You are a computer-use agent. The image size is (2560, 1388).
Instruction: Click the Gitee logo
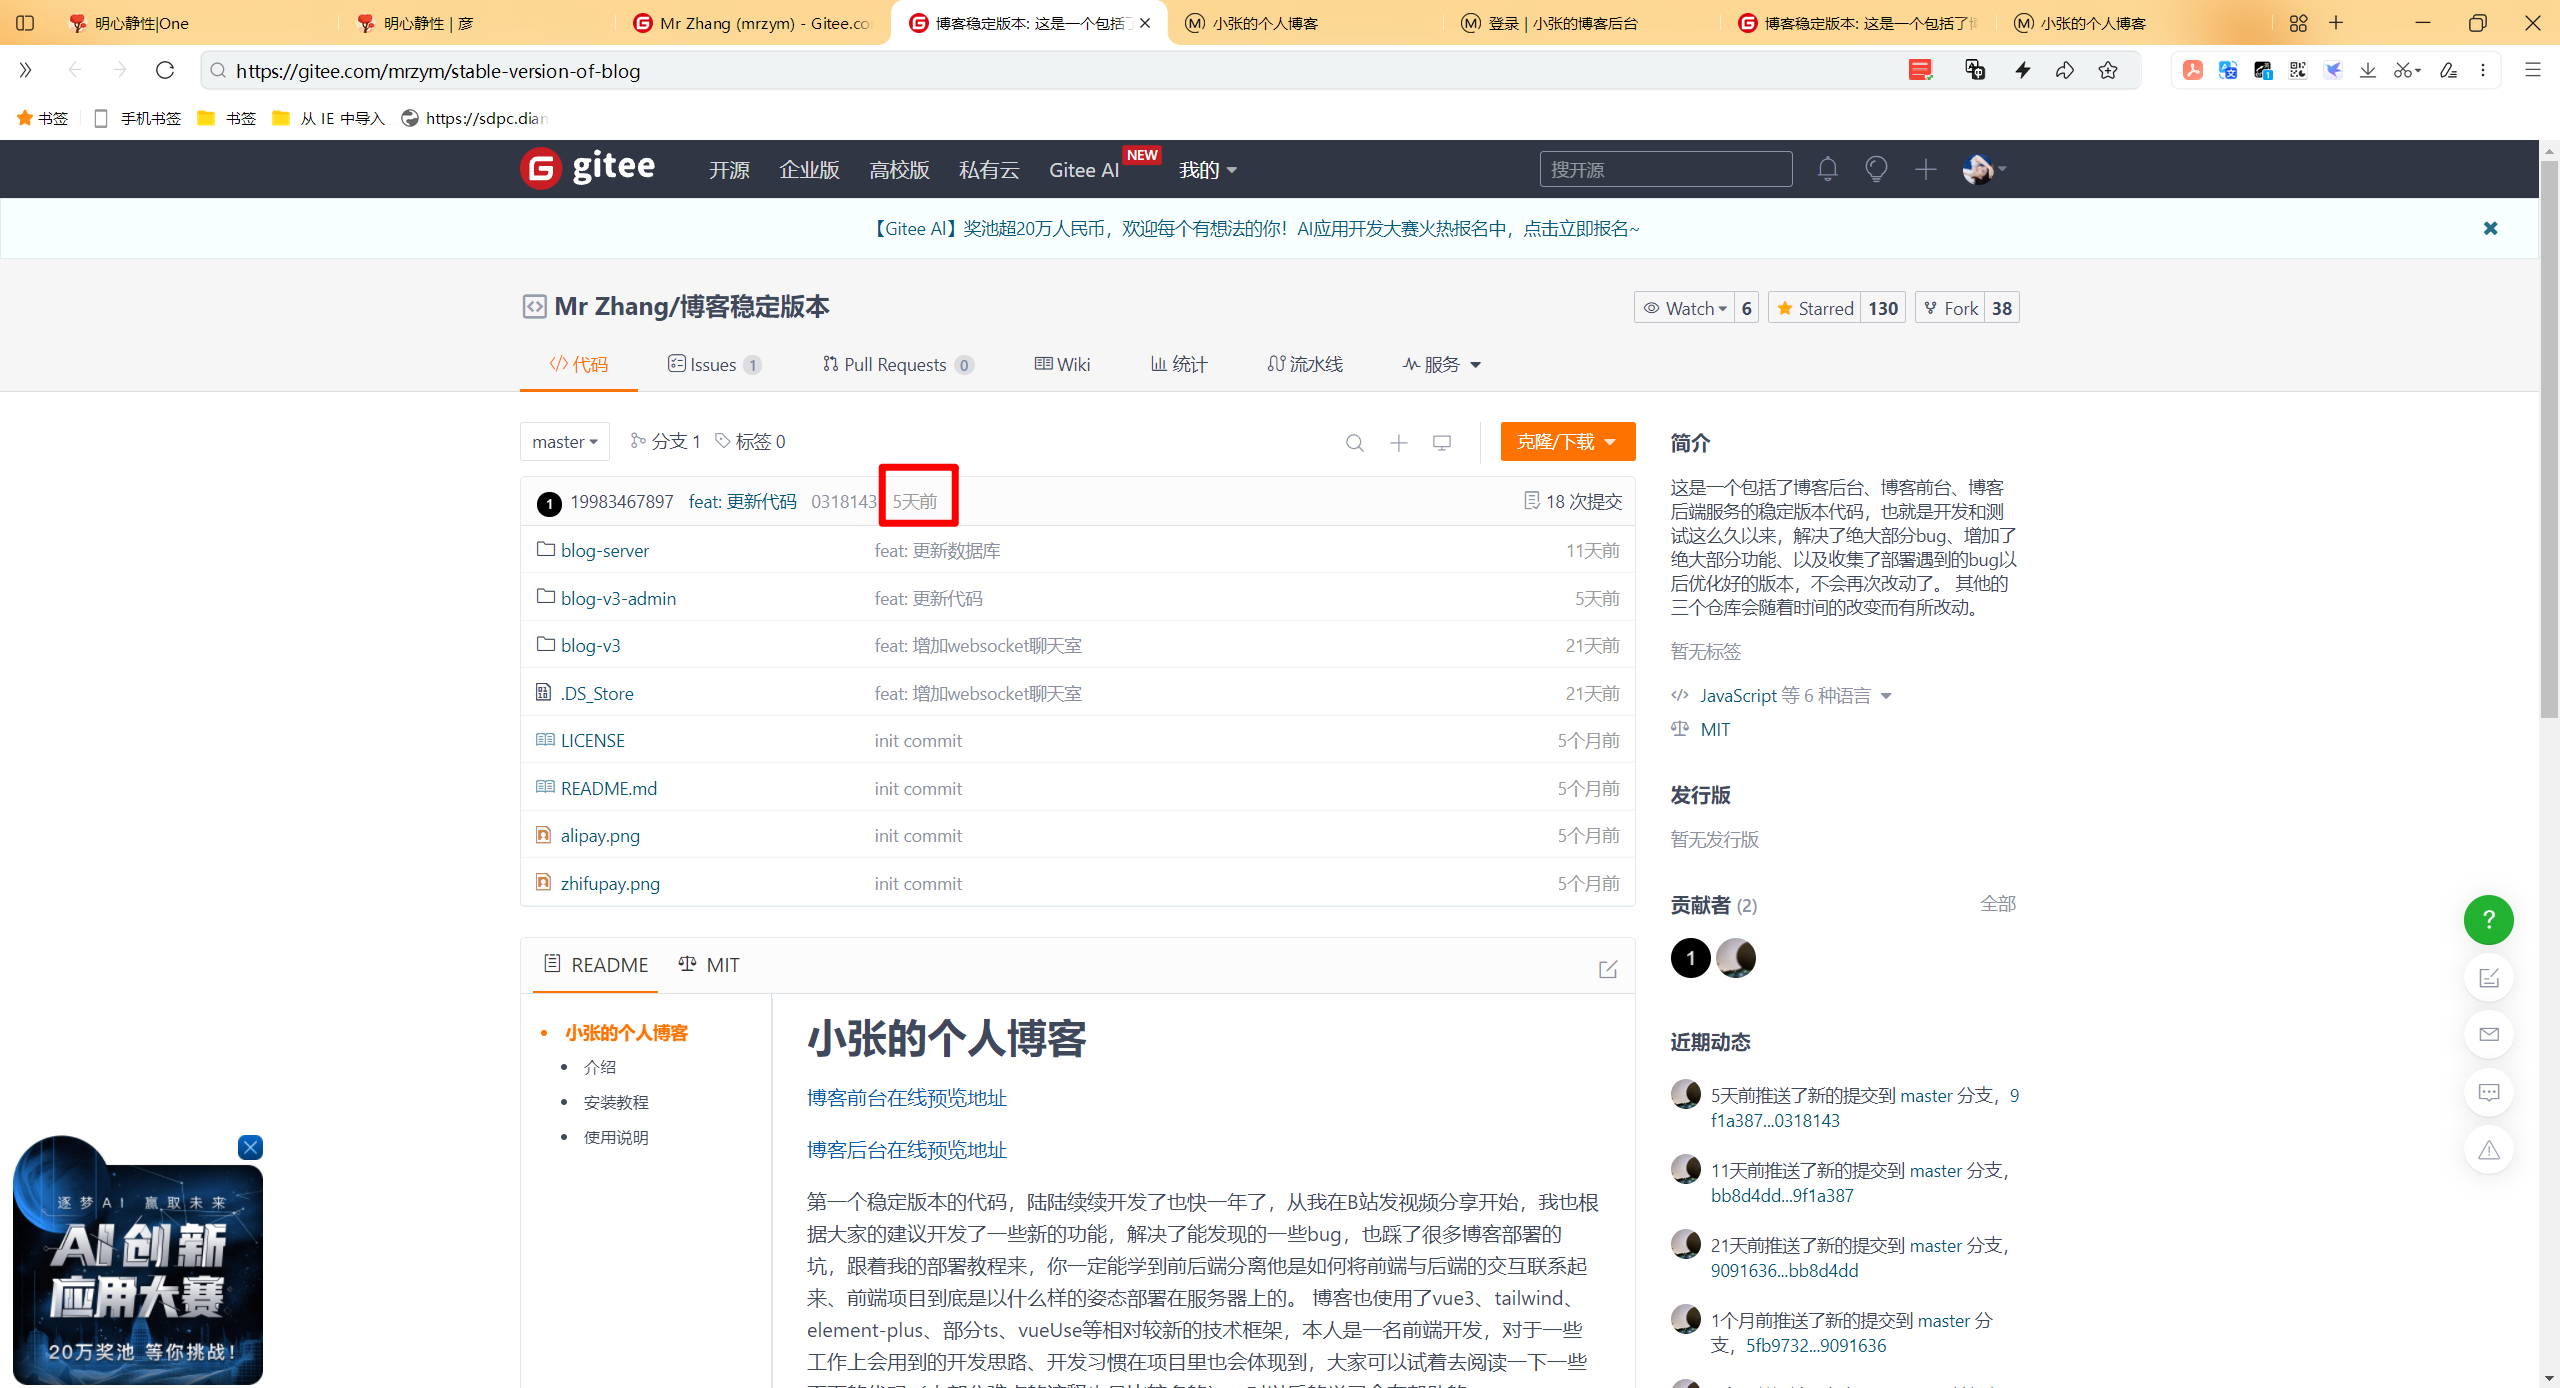[588, 168]
